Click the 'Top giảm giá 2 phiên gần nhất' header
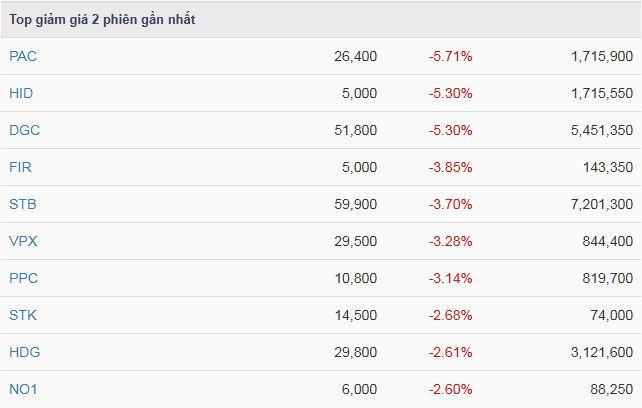 coord(102,19)
